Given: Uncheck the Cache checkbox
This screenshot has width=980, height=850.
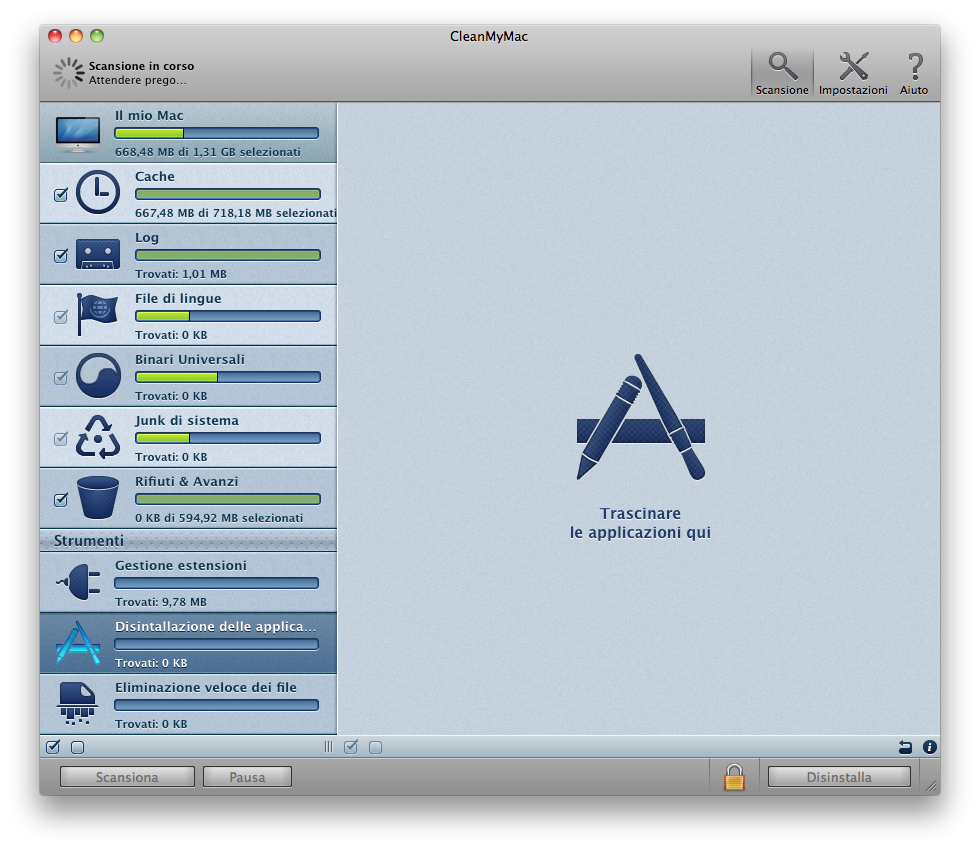Looking at the screenshot, I should click(x=60, y=194).
